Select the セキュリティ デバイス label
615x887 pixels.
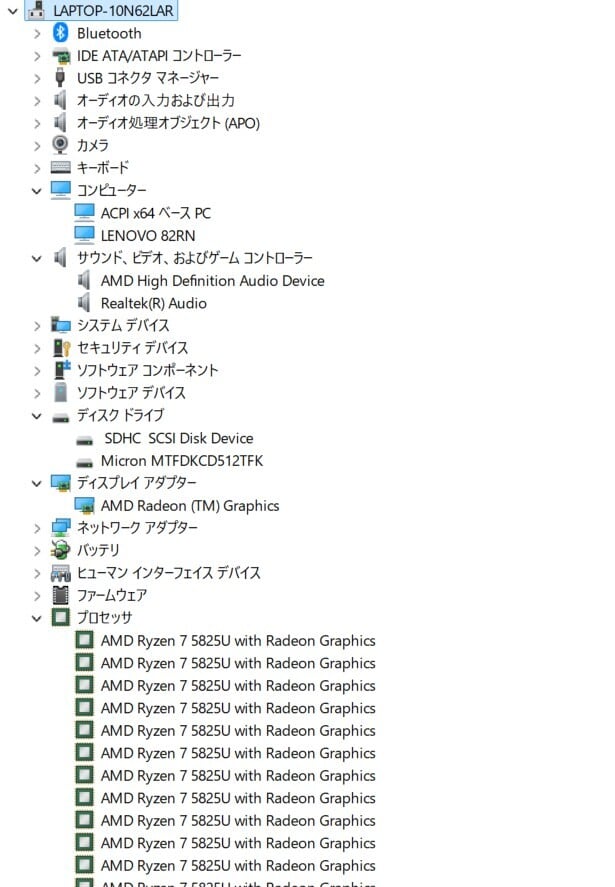132,348
